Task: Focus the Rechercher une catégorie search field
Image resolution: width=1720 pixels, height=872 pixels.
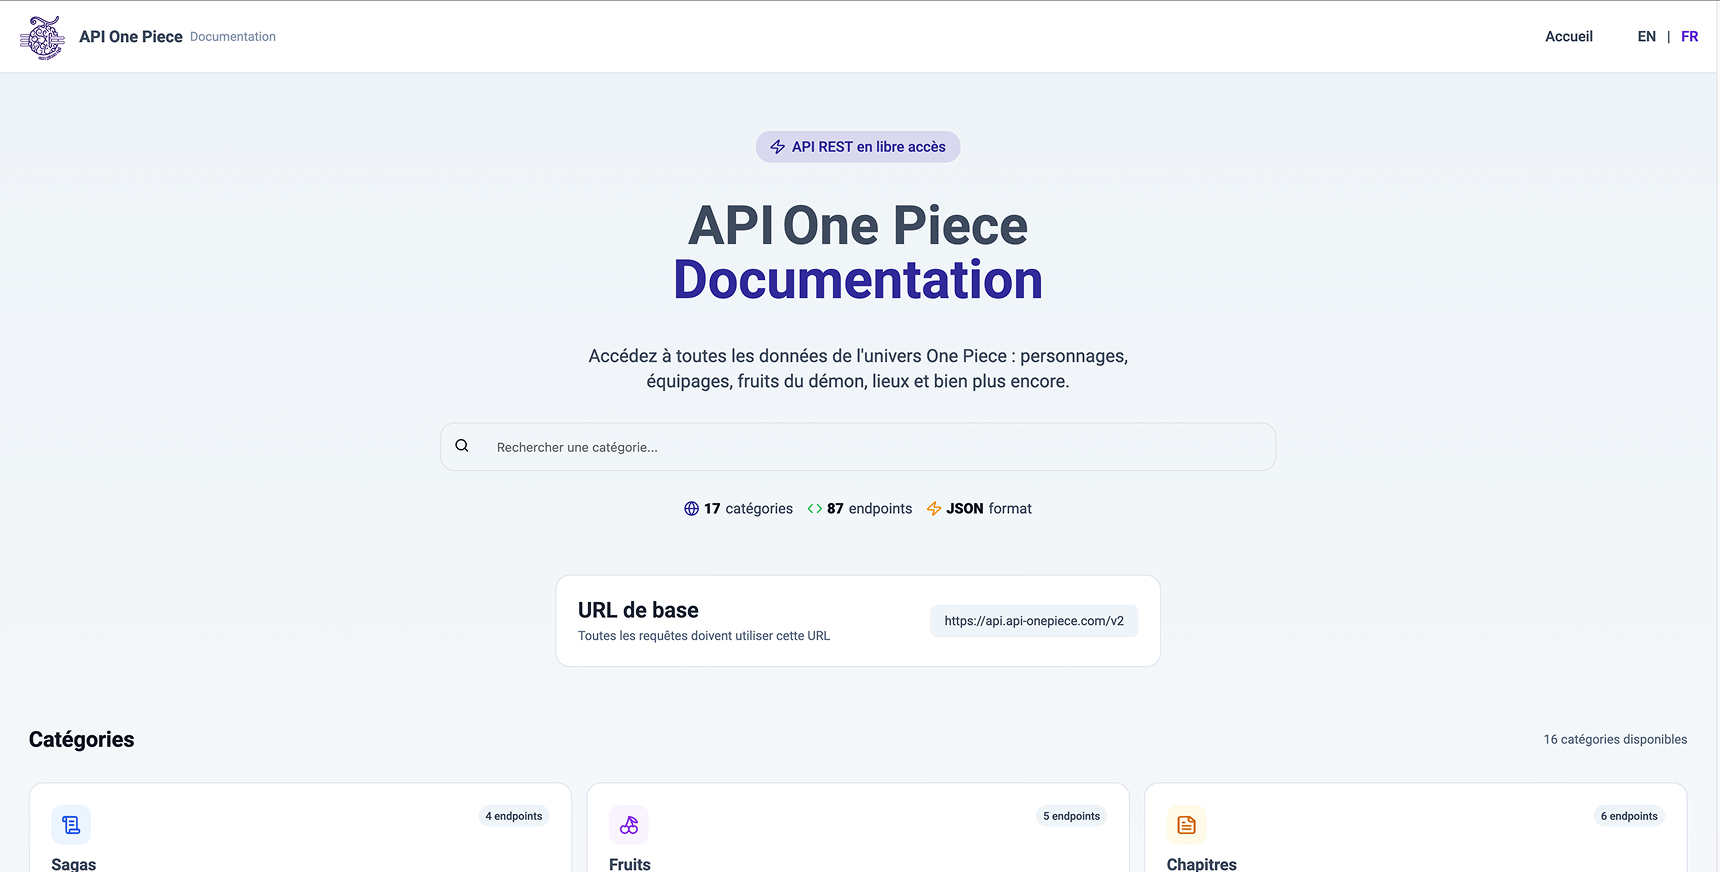Action: (x=858, y=447)
